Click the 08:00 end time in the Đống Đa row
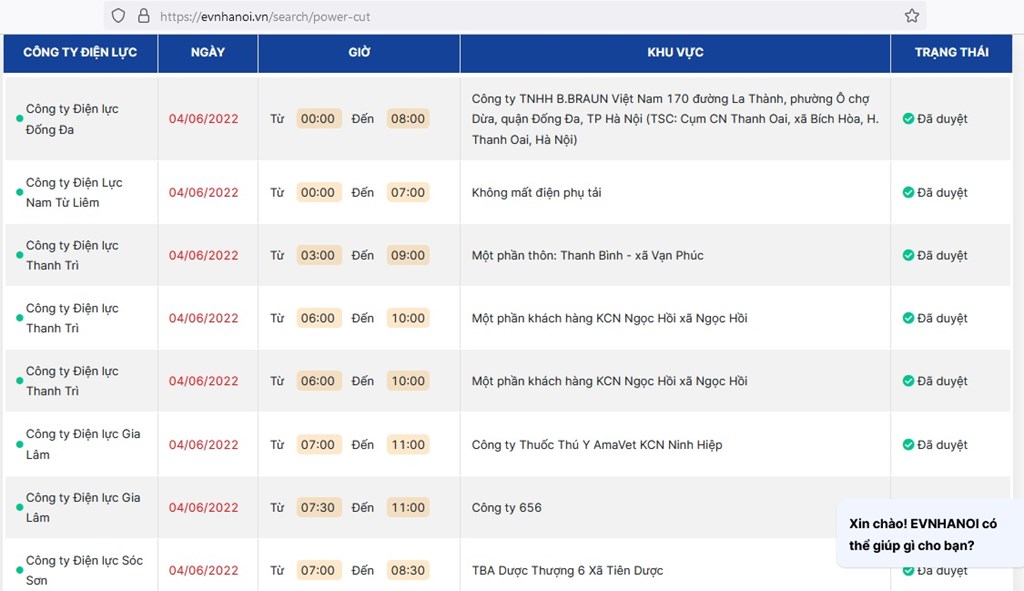Viewport: 1024px width, 591px height. click(x=408, y=119)
